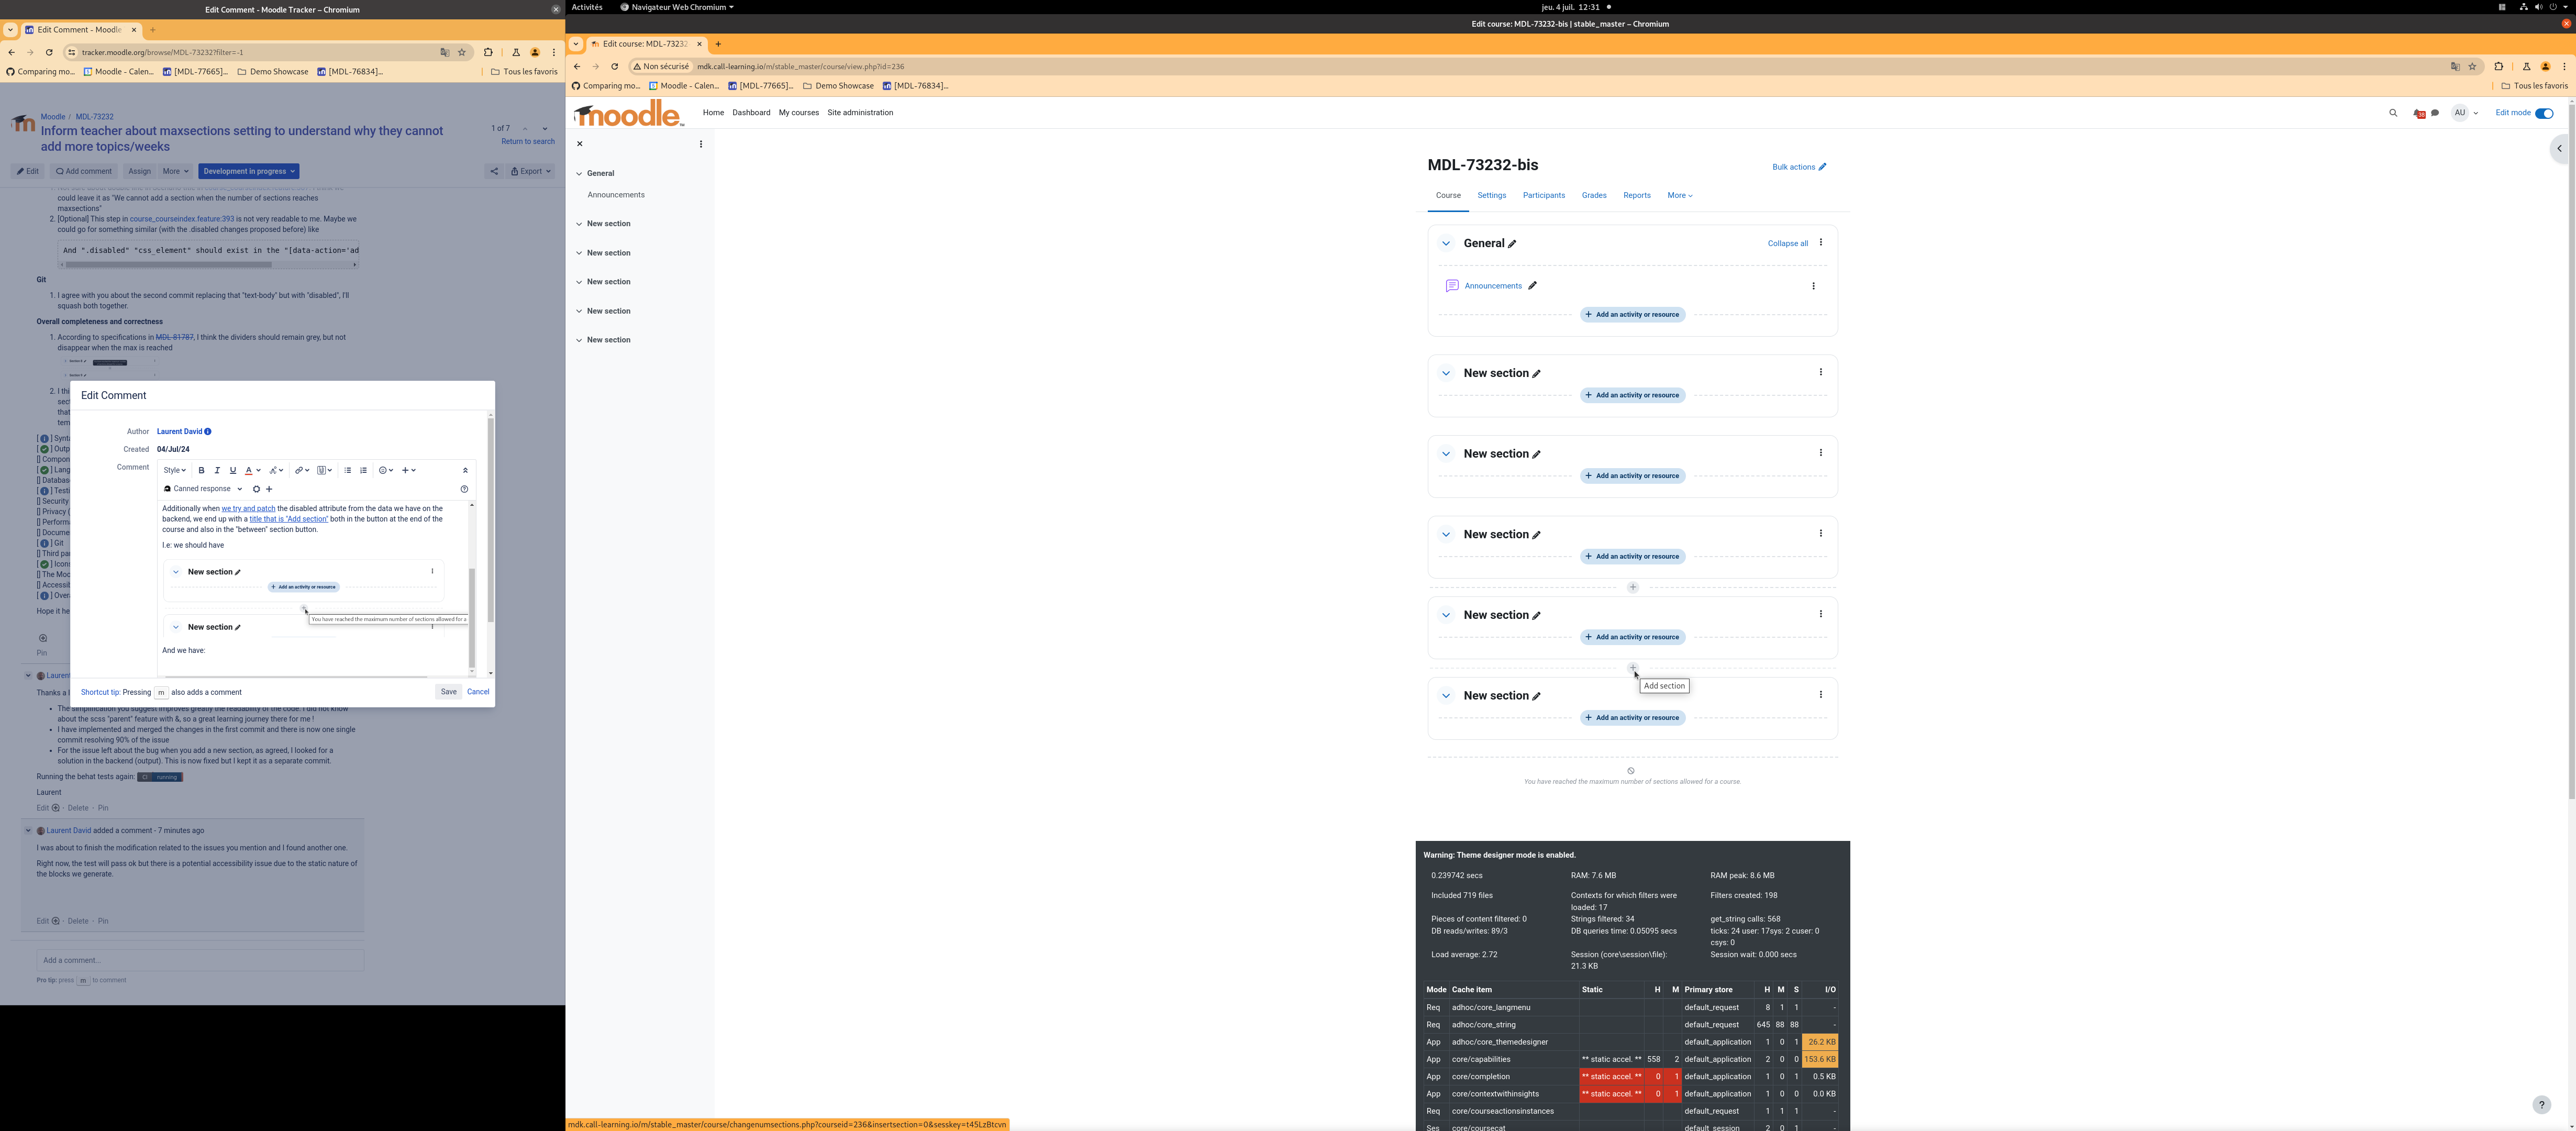Click the clock showing jeu. 4 juil.
Screen dimensions: 2576x1131
[1570, 7]
